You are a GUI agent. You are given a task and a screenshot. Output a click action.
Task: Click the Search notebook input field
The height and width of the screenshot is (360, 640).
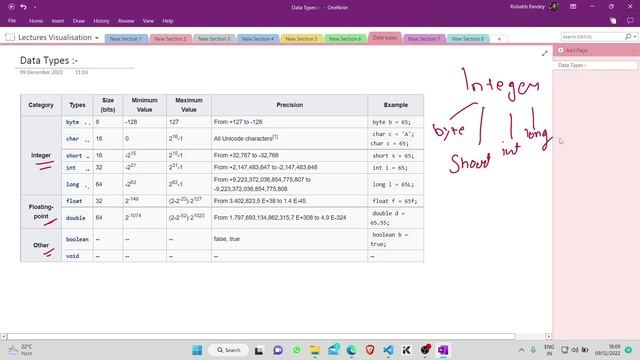pos(592,37)
